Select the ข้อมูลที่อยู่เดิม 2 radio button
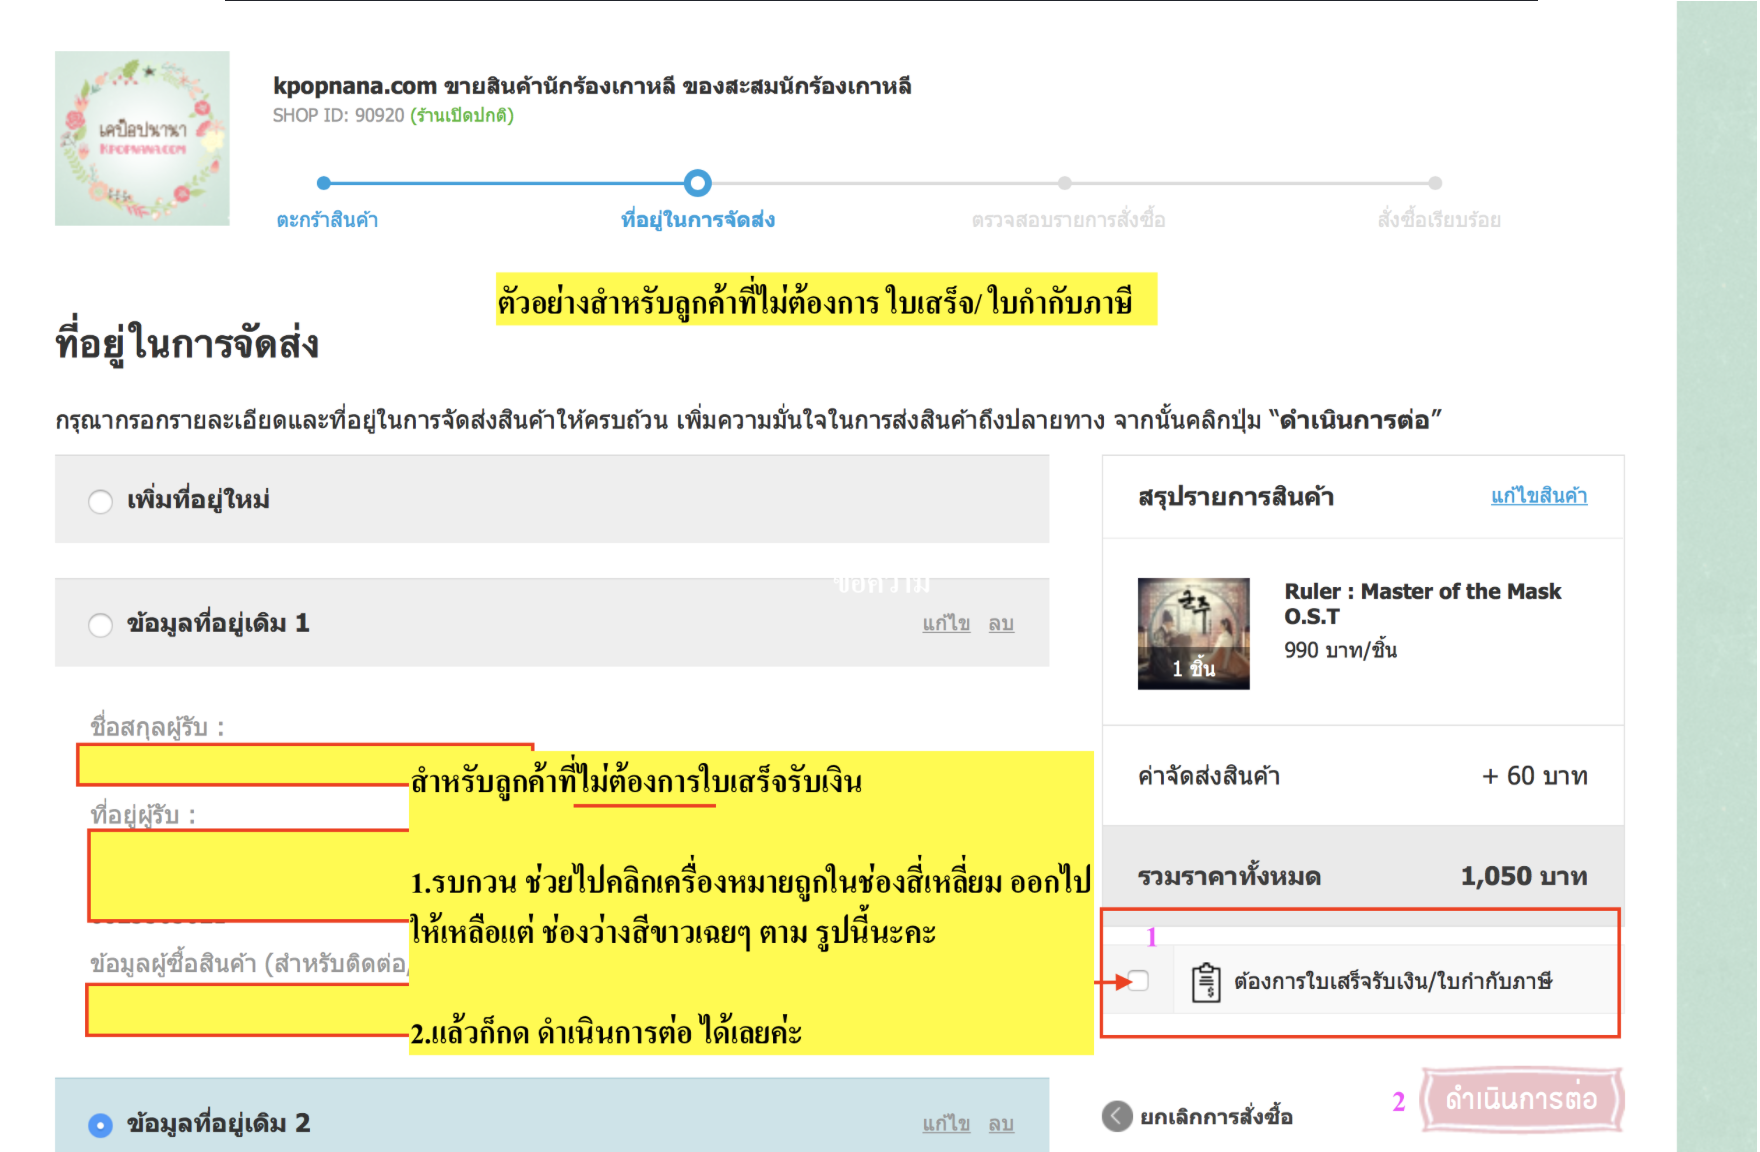This screenshot has width=1760, height=1152. point(100,1125)
